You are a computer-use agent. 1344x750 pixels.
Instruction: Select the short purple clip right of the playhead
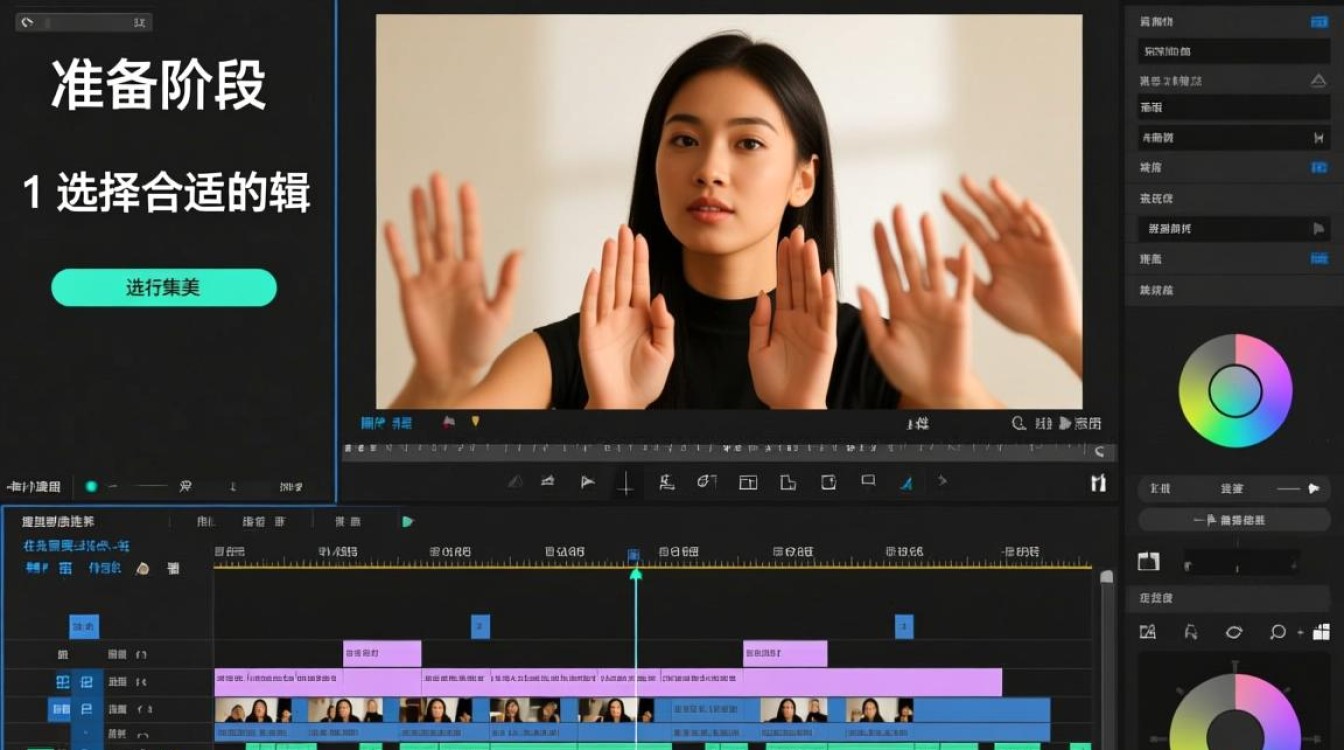(785, 654)
